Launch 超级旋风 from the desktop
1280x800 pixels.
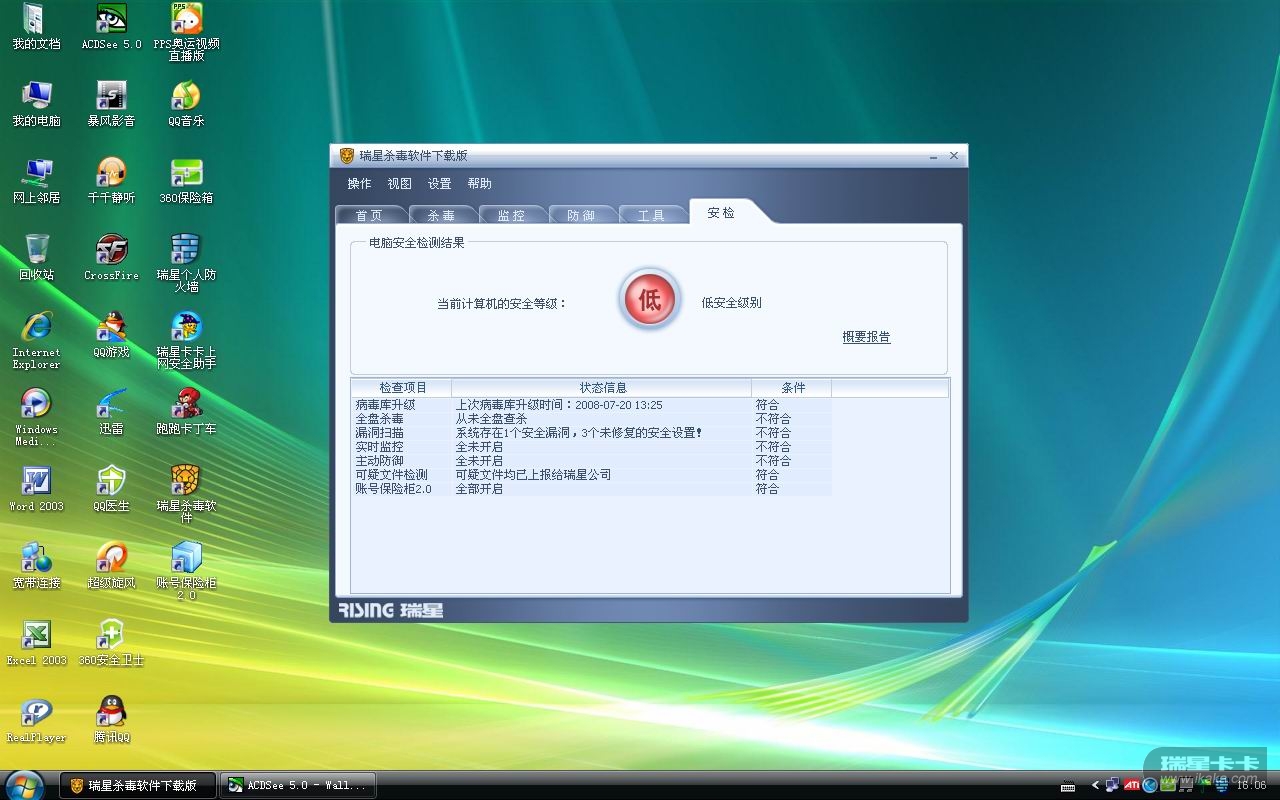(111, 566)
